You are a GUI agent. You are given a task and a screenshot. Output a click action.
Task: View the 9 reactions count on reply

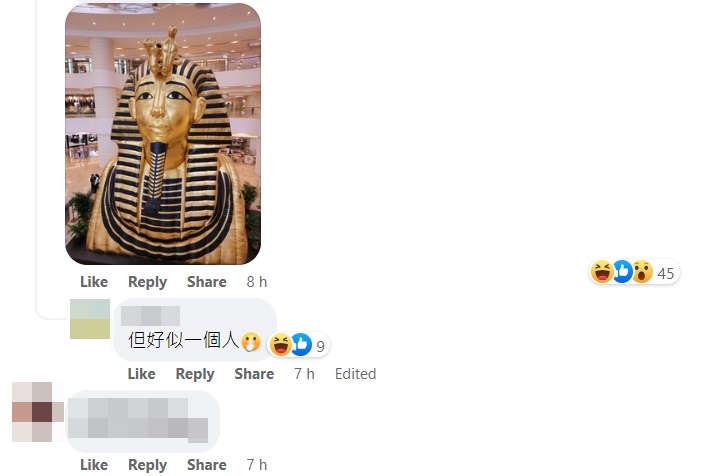point(320,346)
